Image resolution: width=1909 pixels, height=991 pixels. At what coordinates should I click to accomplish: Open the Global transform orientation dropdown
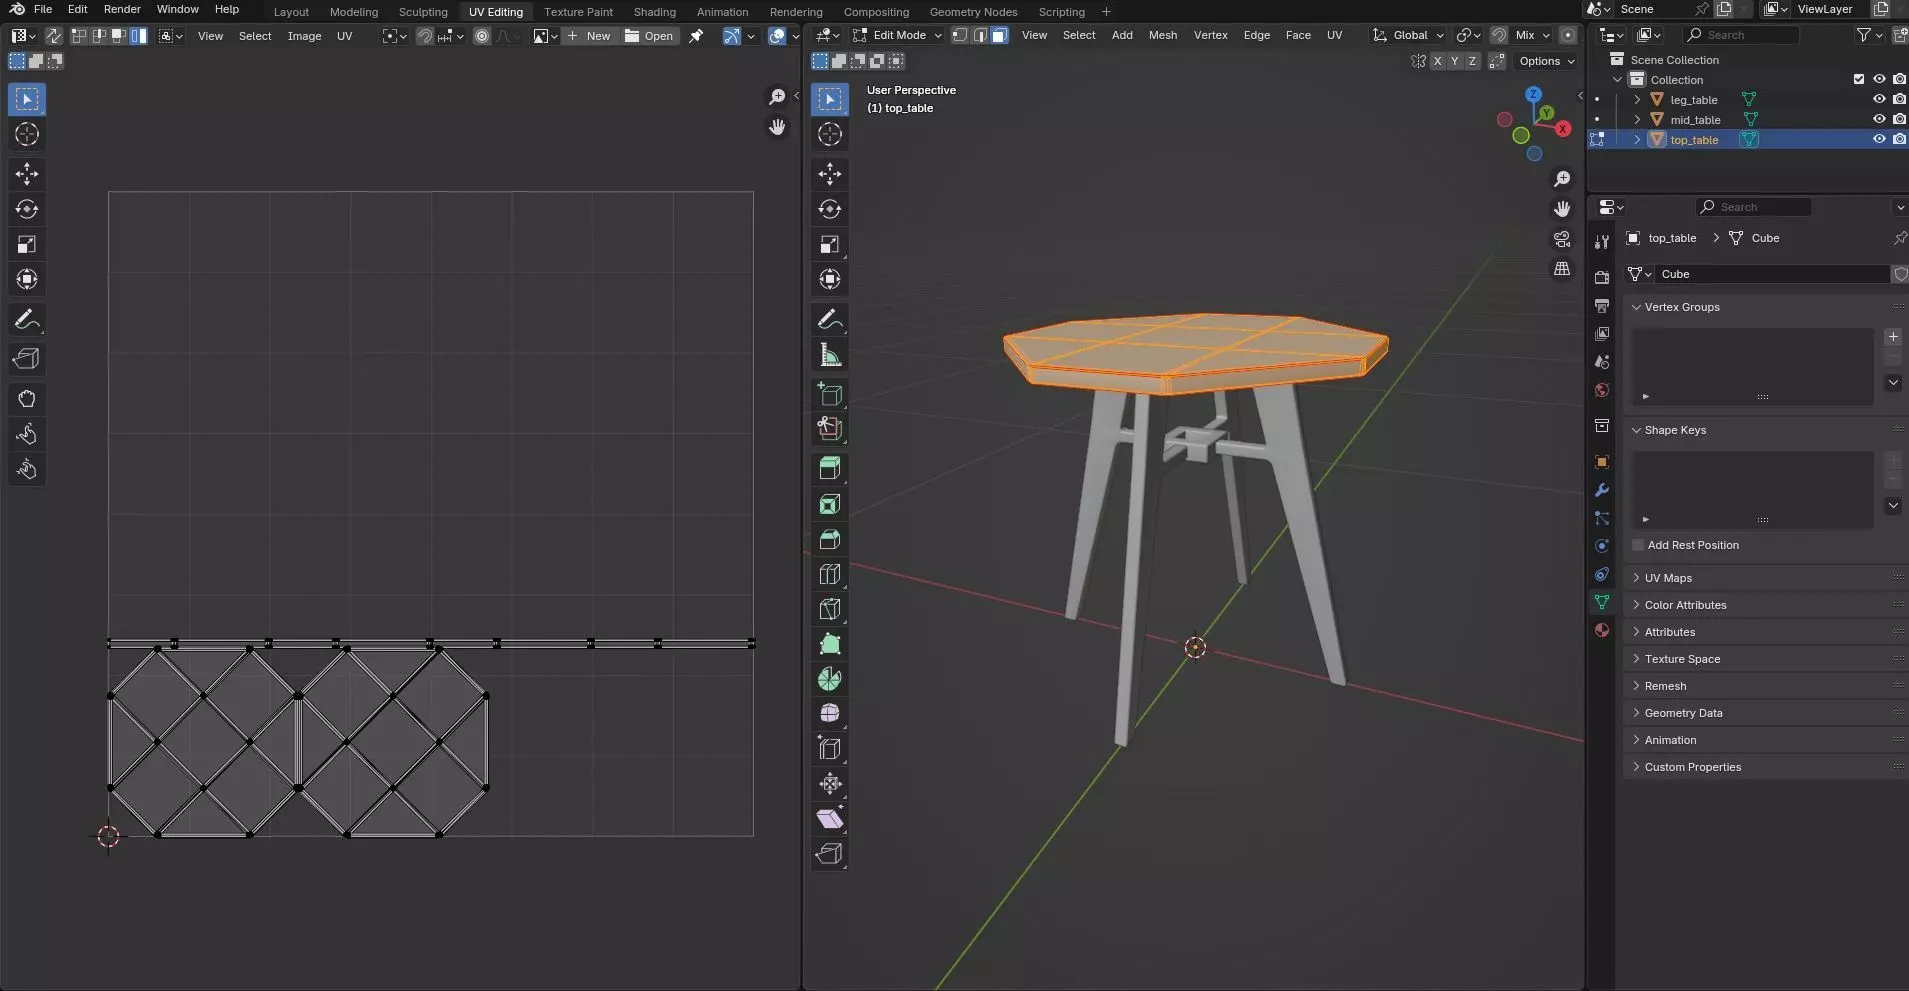pyautogui.click(x=1408, y=35)
